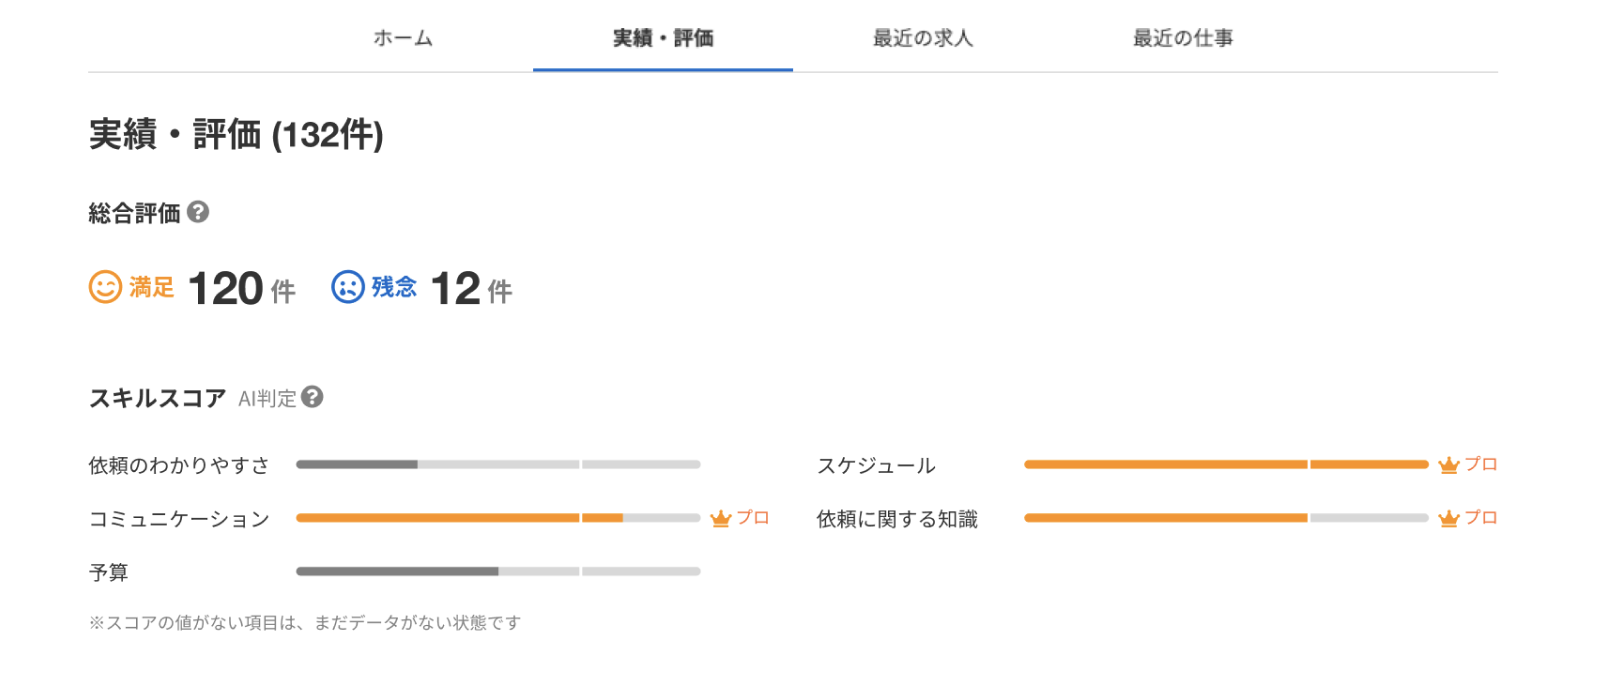1600x683 pixels.
Task: Click the 実績・評価 (132件) heading
Action: pyautogui.click(x=236, y=134)
